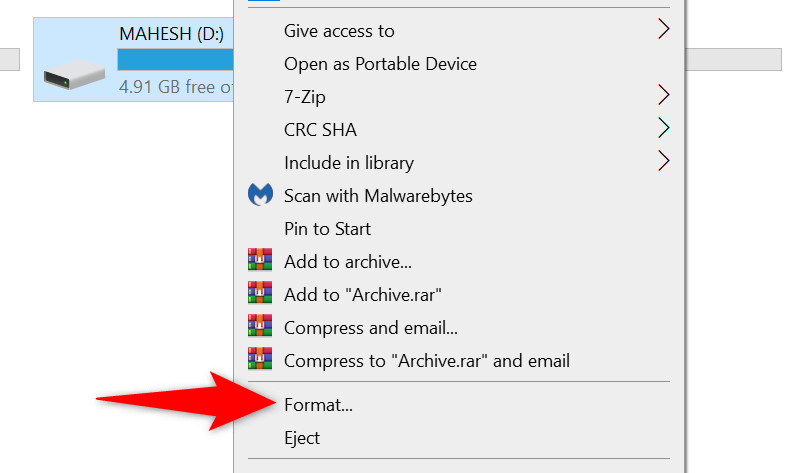Click WinRAR icon beside Compress to "Archive.rar" and email
This screenshot has width=791, height=473.
pyautogui.click(x=260, y=360)
